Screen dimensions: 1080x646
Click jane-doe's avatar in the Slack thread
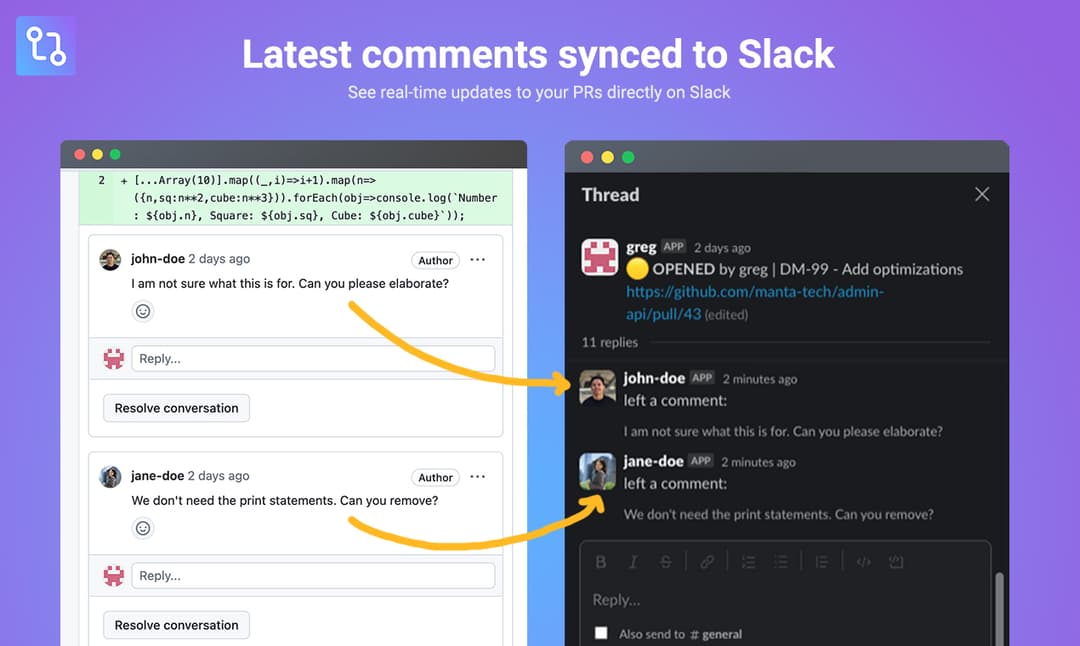(x=597, y=471)
